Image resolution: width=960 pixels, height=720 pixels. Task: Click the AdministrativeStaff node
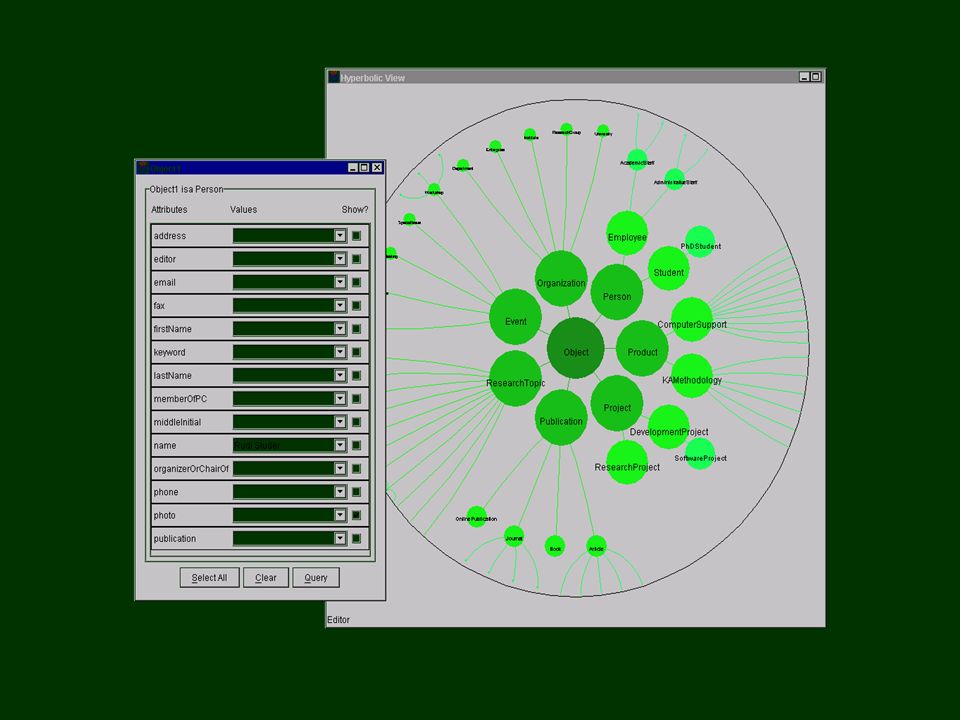click(x=674, y=179)
